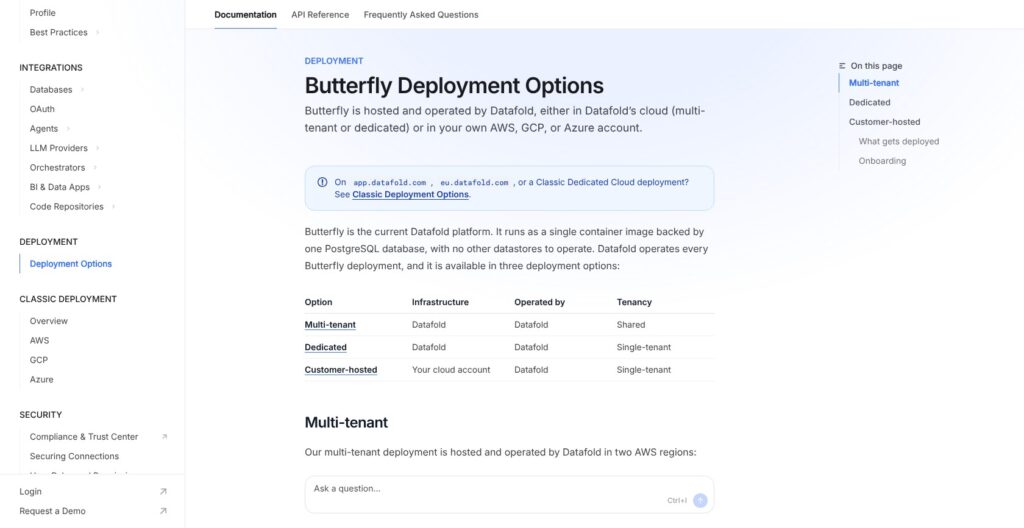Follow the Classic Deployment Options link
Screen dimensions: 1024x528
coord(410,195)
